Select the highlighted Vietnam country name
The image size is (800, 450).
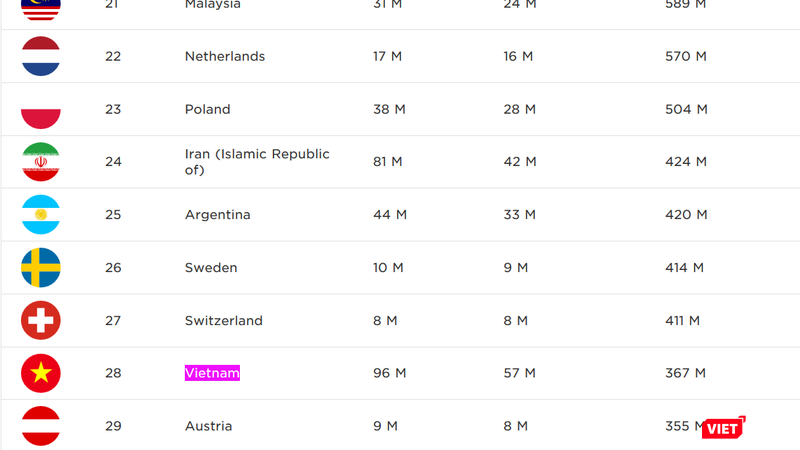[212, 373]
